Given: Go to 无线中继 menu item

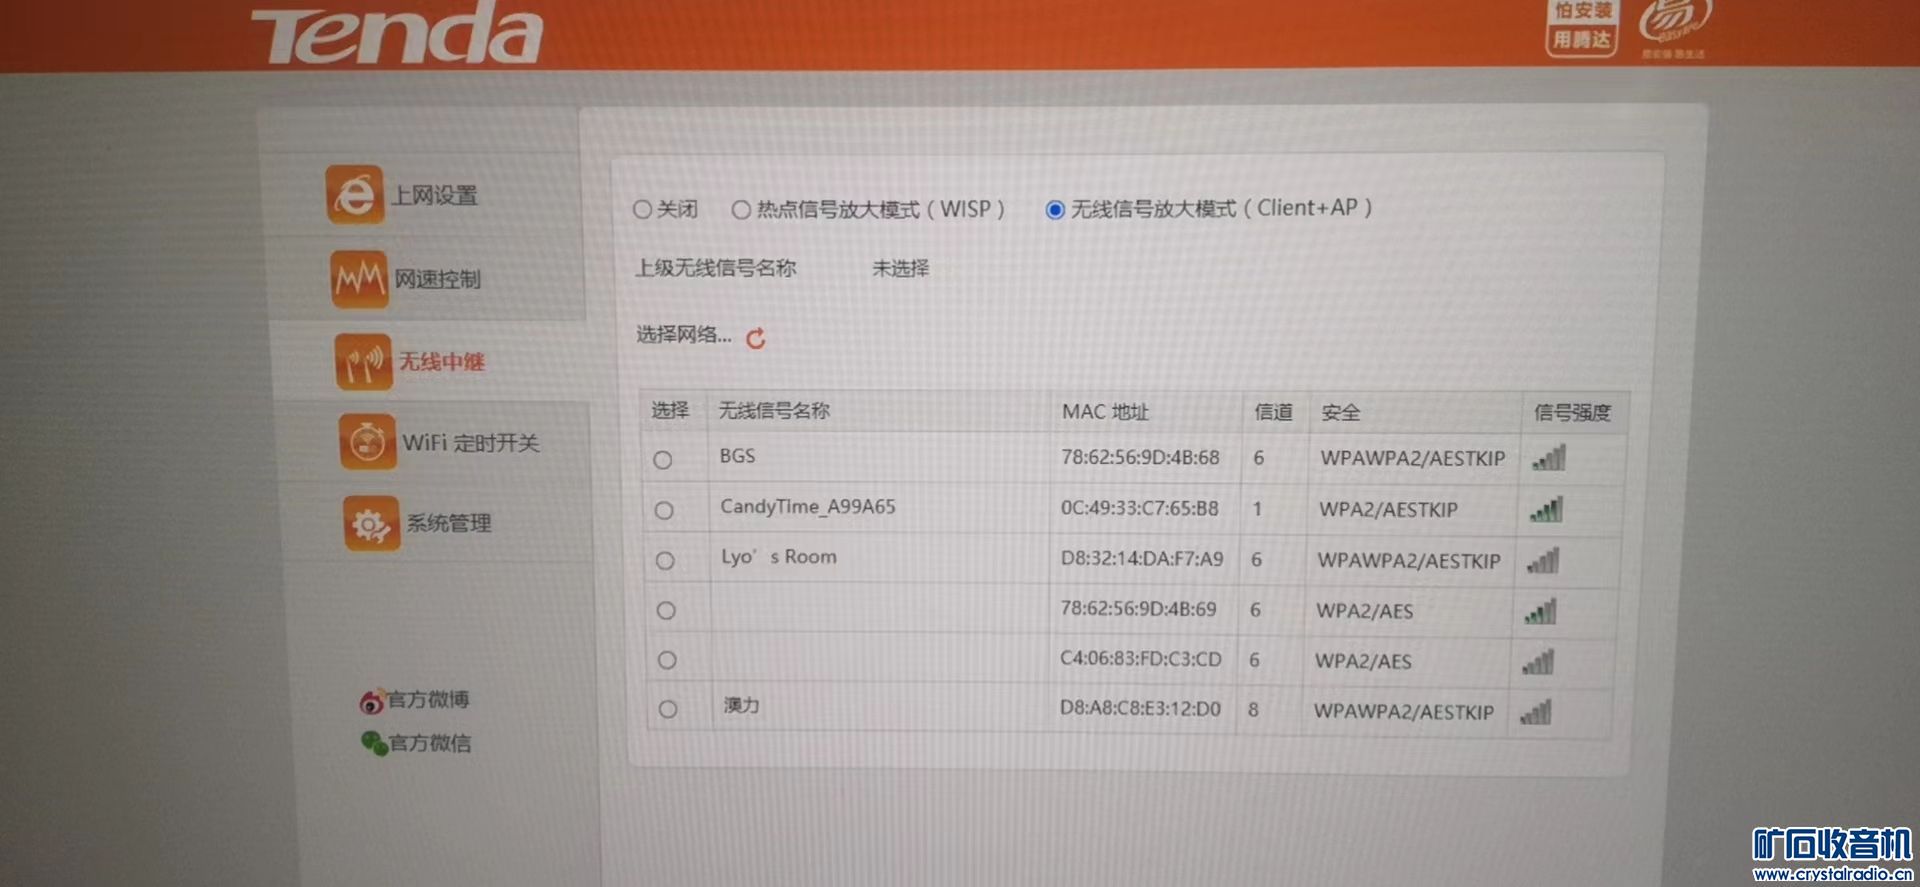Looking at the screenshot, I should pos(442,362).
